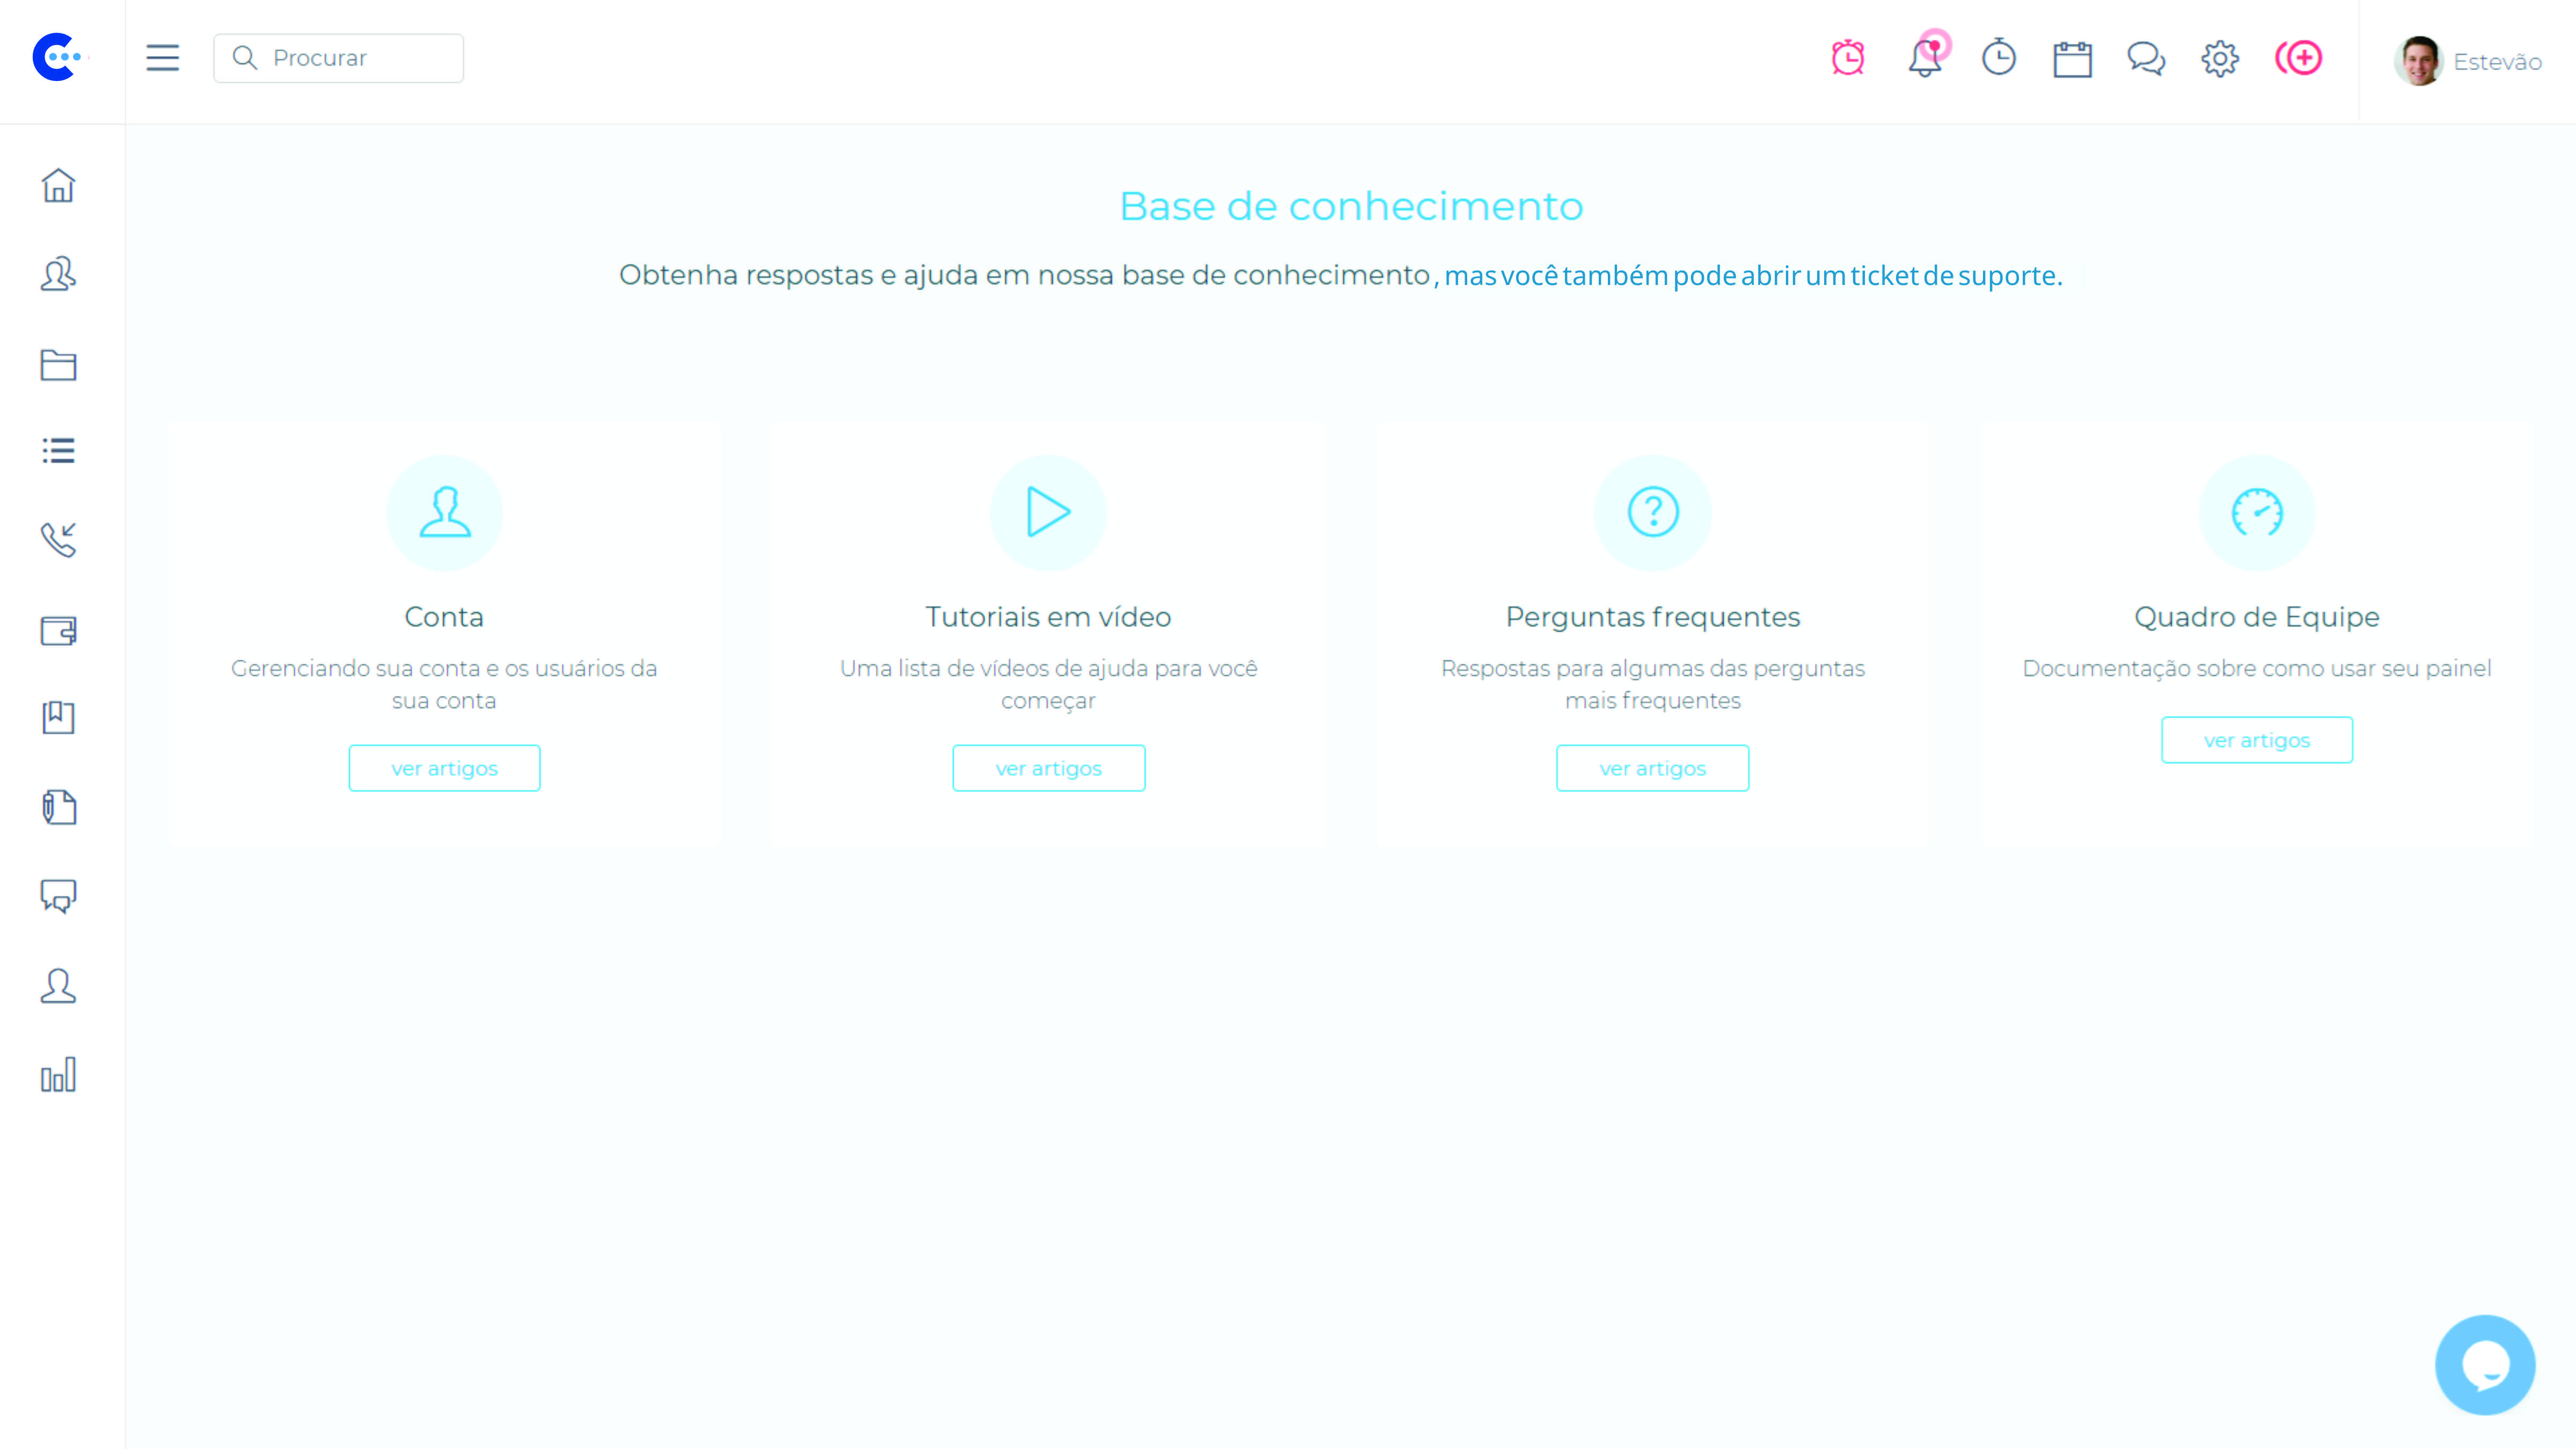This screenshot has width=2576, height=1449.
Task: Open the incoming calls phone icon
Action: point(58,540)
